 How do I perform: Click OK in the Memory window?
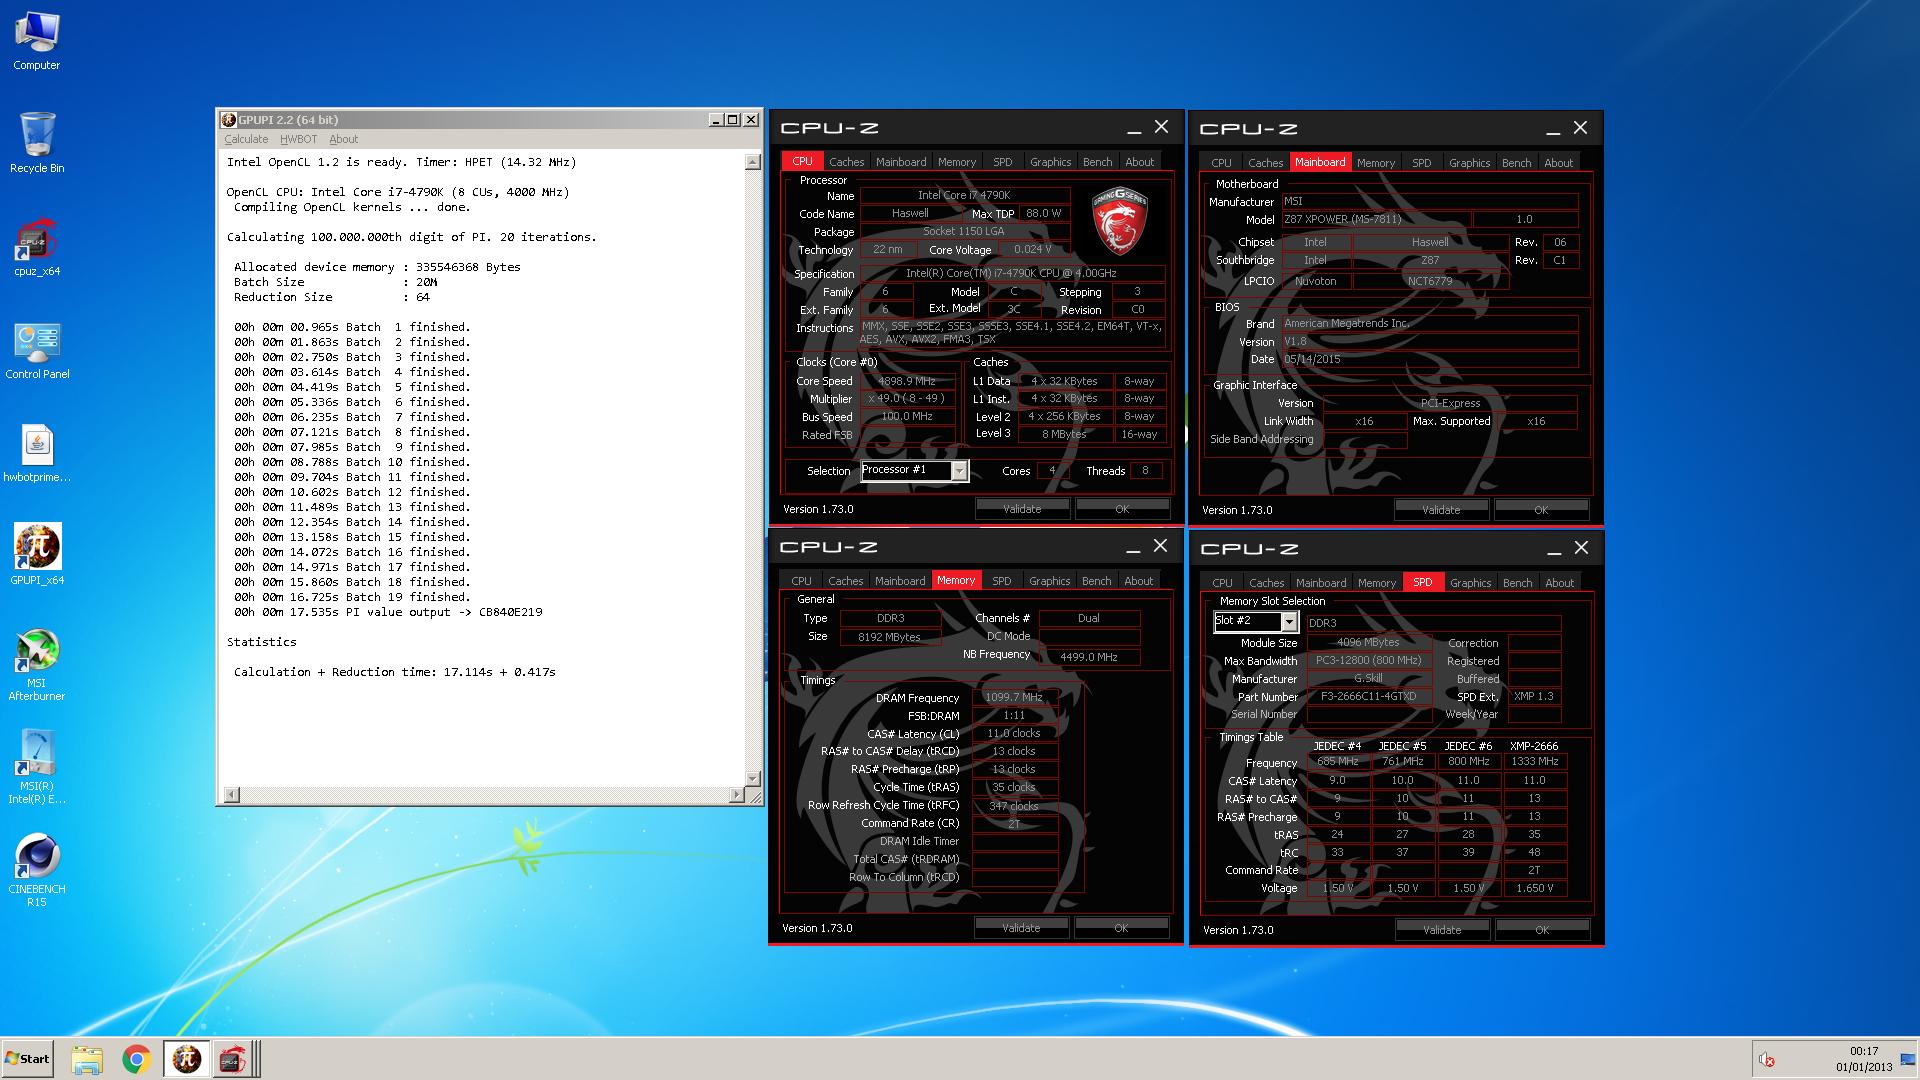(1121, 928)
